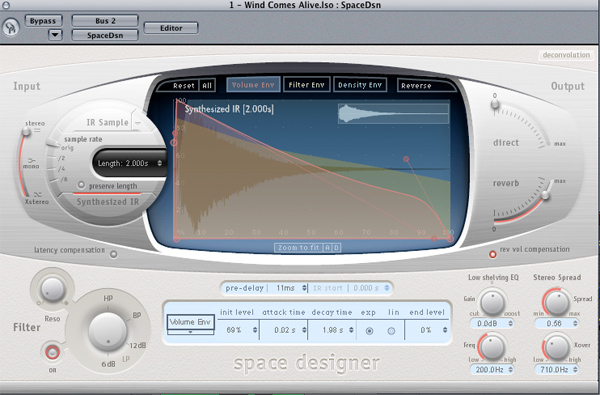Screen dimensions: 600x395
Task: Click the Reverse button
Action: pyautogui.click(x=416, y=85)
